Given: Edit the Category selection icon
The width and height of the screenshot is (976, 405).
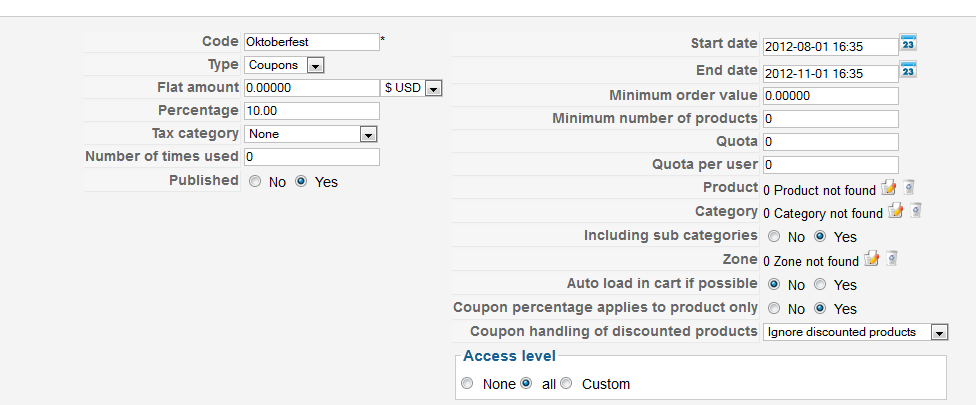Looking at the screenshot, I should click(895, 211).
